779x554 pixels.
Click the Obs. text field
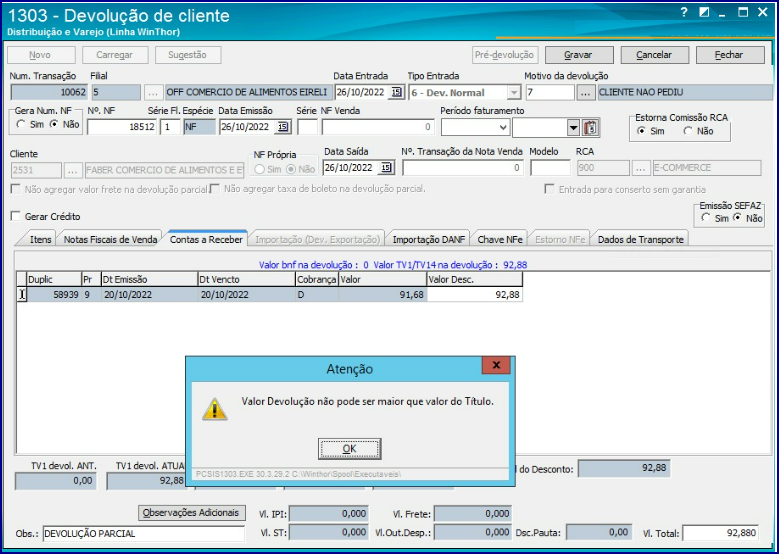pyautogui.click(x=144, y=534)
